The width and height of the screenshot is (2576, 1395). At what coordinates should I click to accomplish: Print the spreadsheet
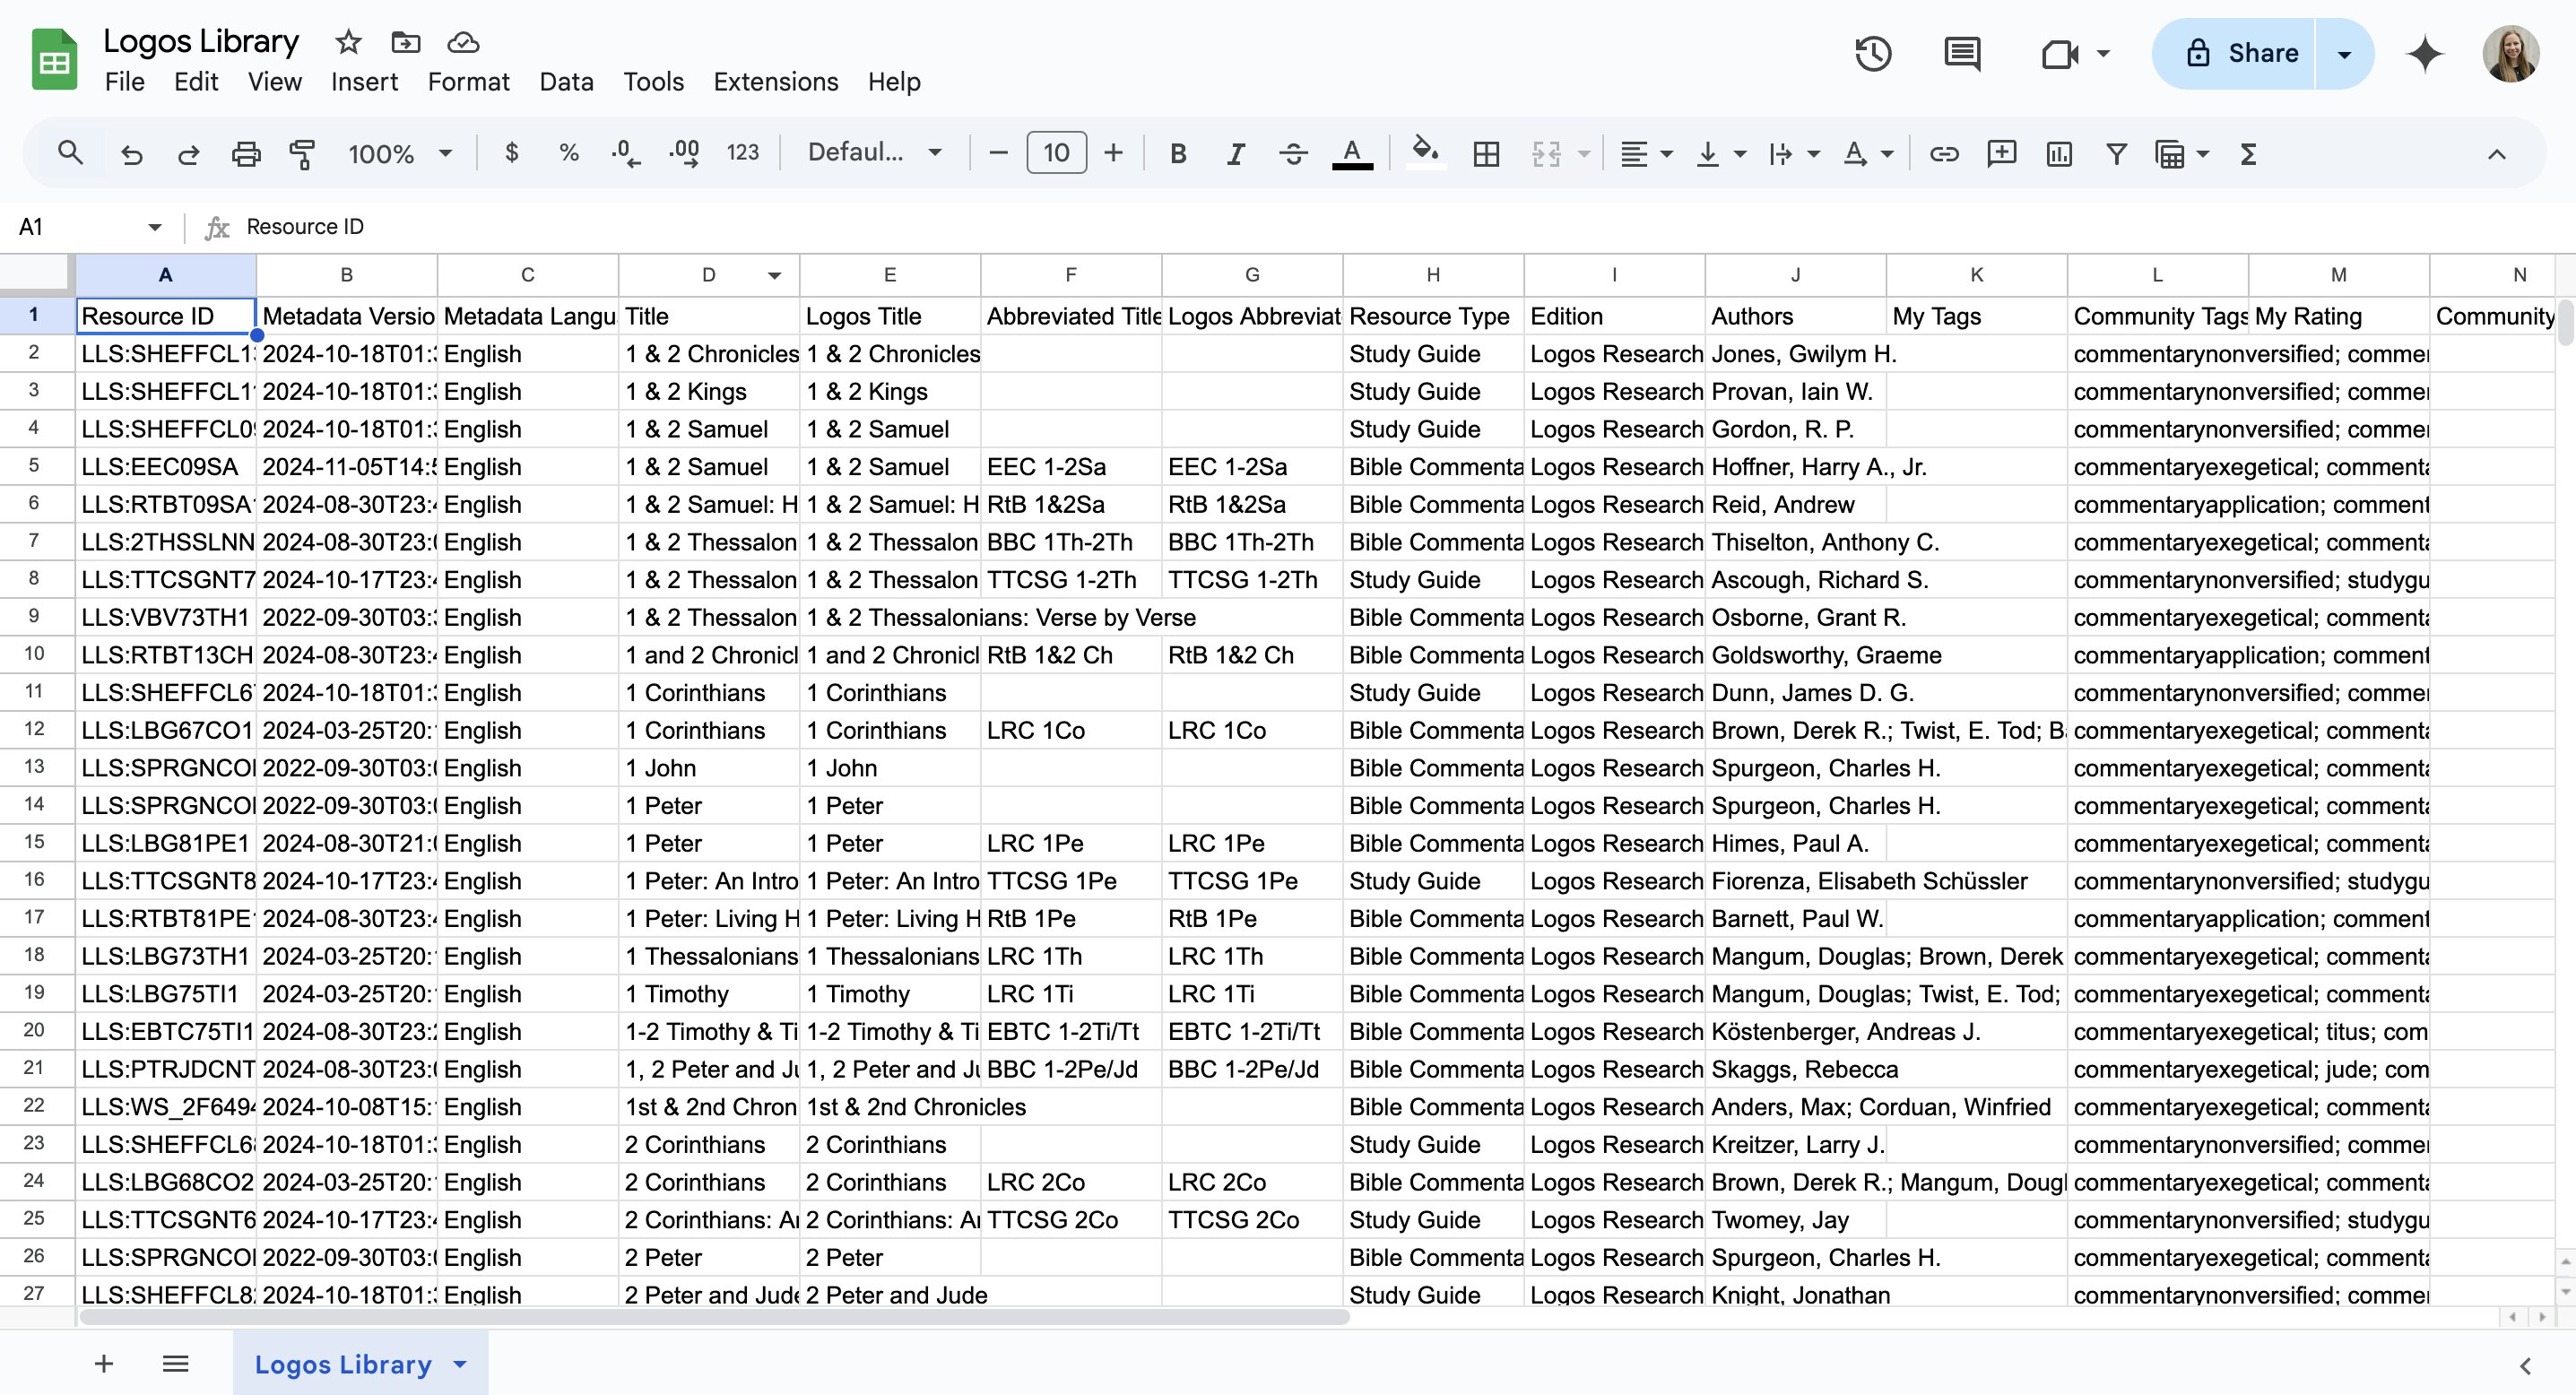point(246,153)
